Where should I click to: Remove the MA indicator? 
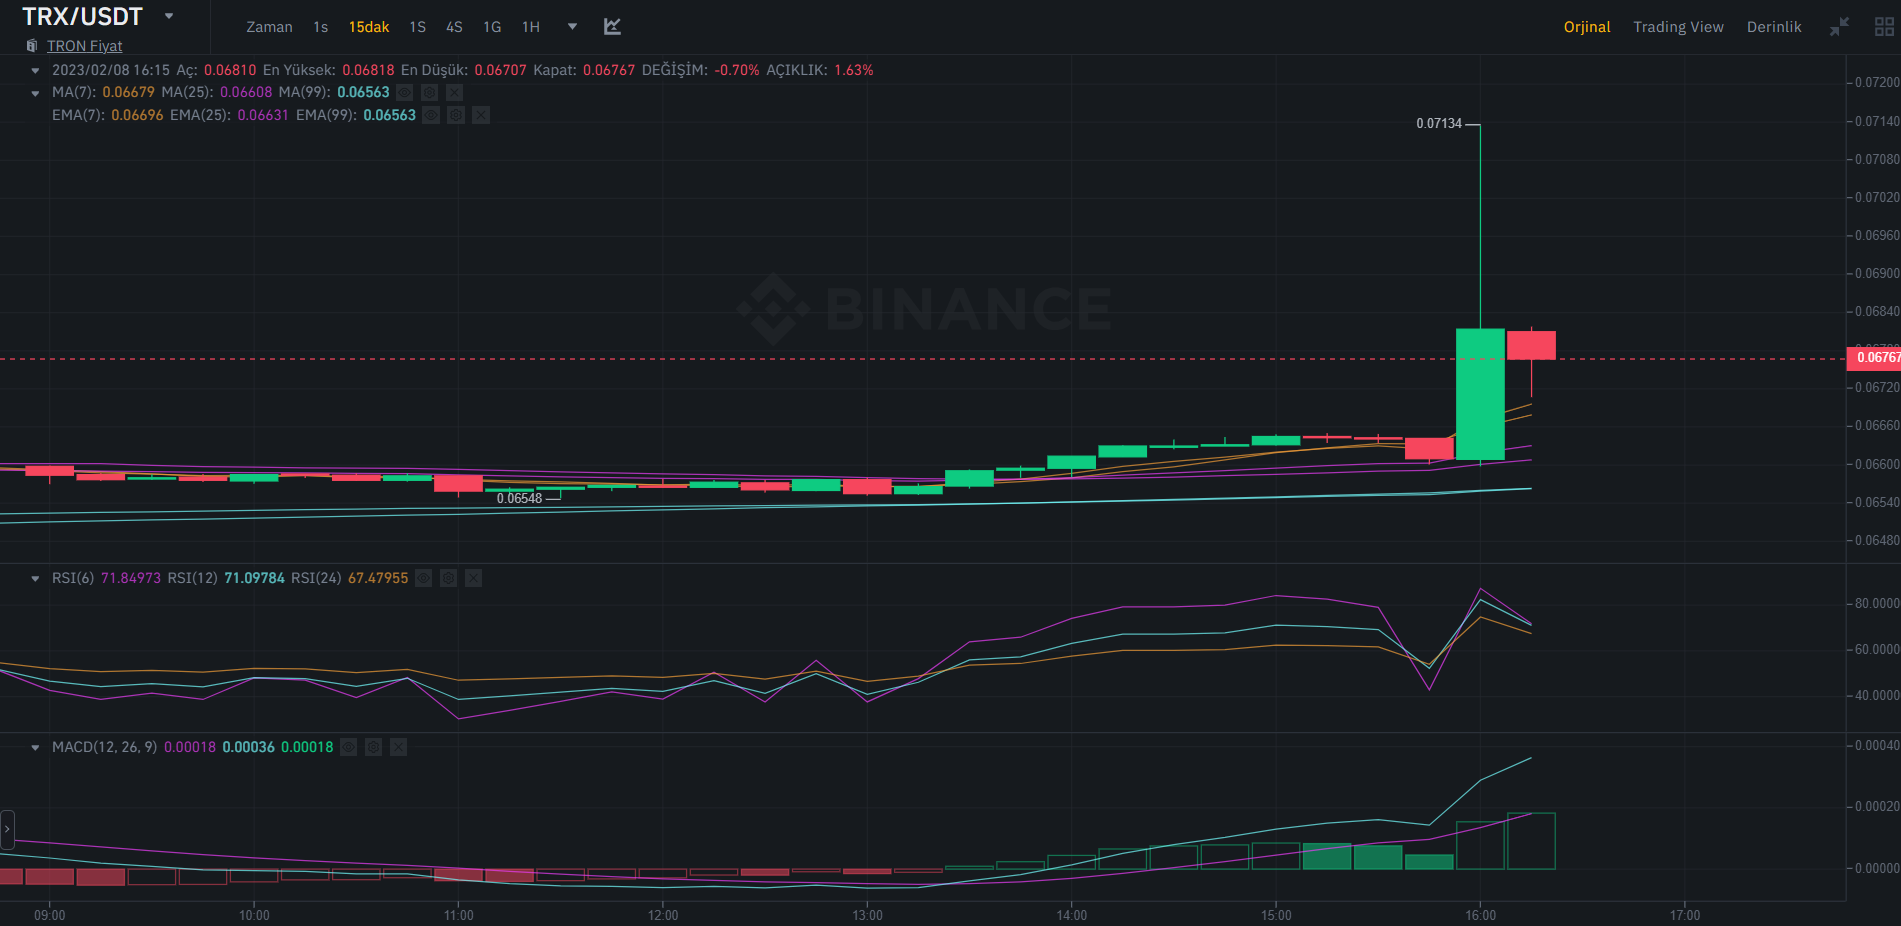tap(454, 92)
